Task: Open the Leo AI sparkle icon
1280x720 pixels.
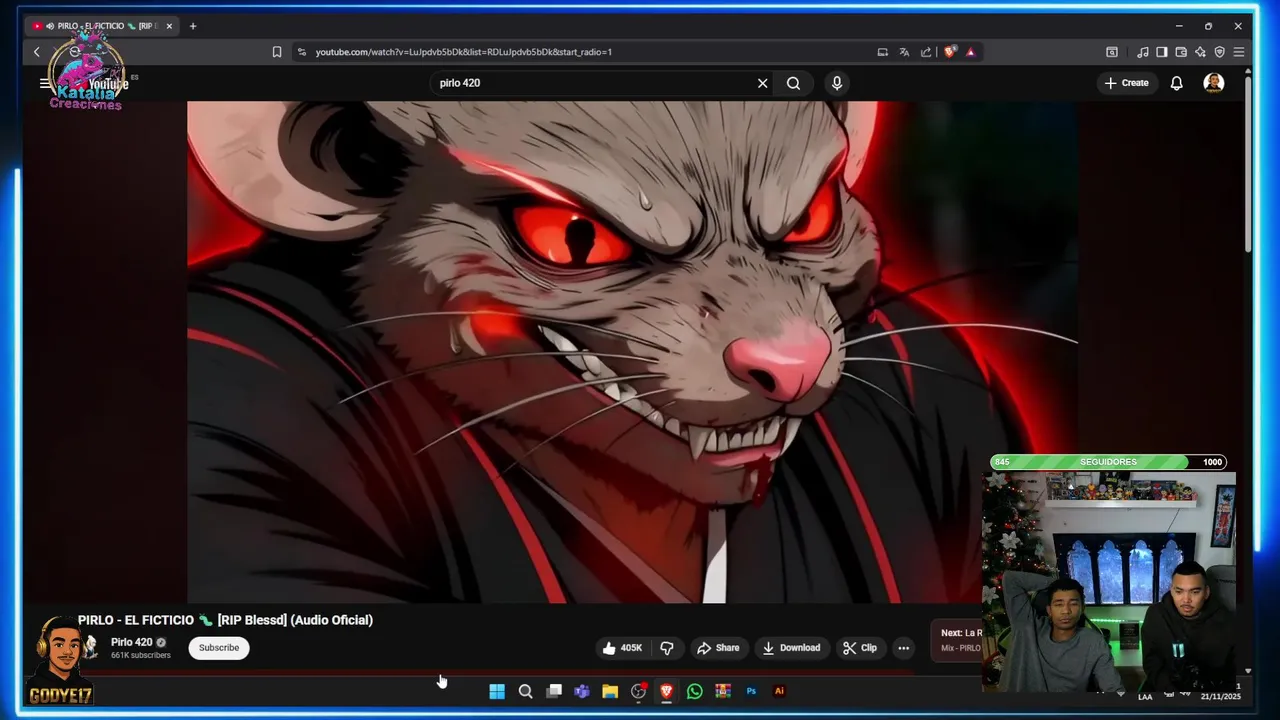Action: pos(1200,52)
